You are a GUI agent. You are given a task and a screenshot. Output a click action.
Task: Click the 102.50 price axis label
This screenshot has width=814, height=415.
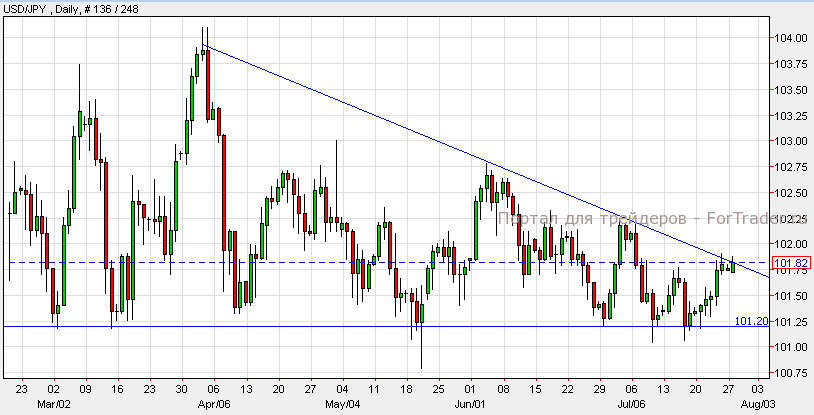(x=793, y=193)
